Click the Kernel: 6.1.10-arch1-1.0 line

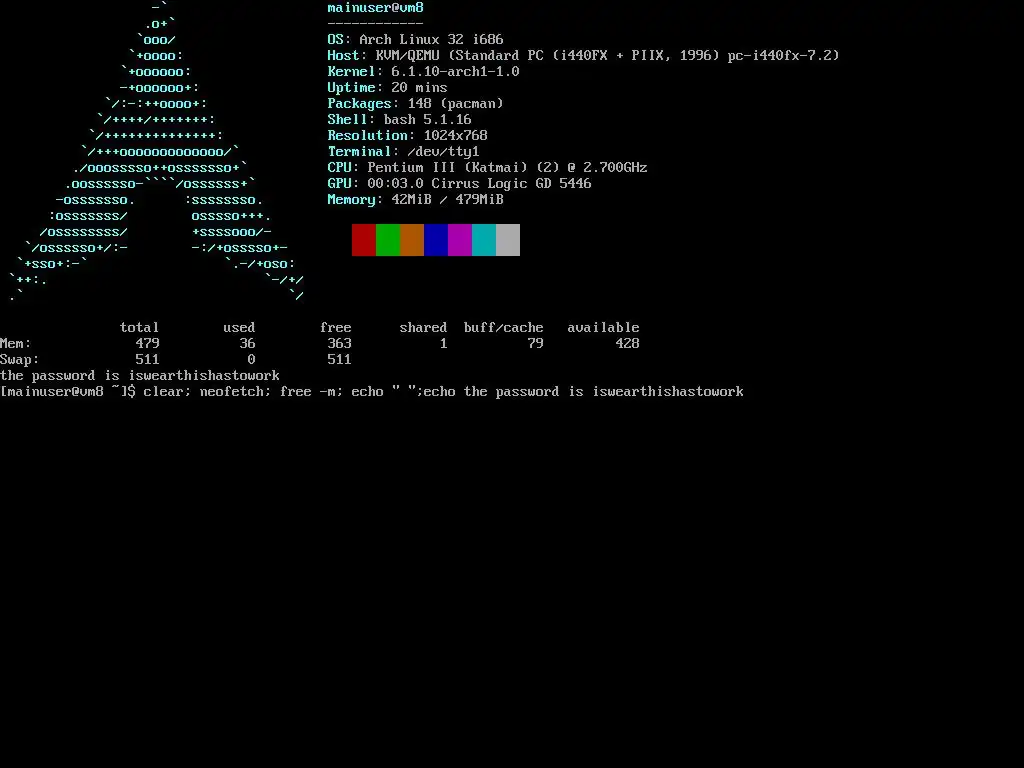click(423, 72)
